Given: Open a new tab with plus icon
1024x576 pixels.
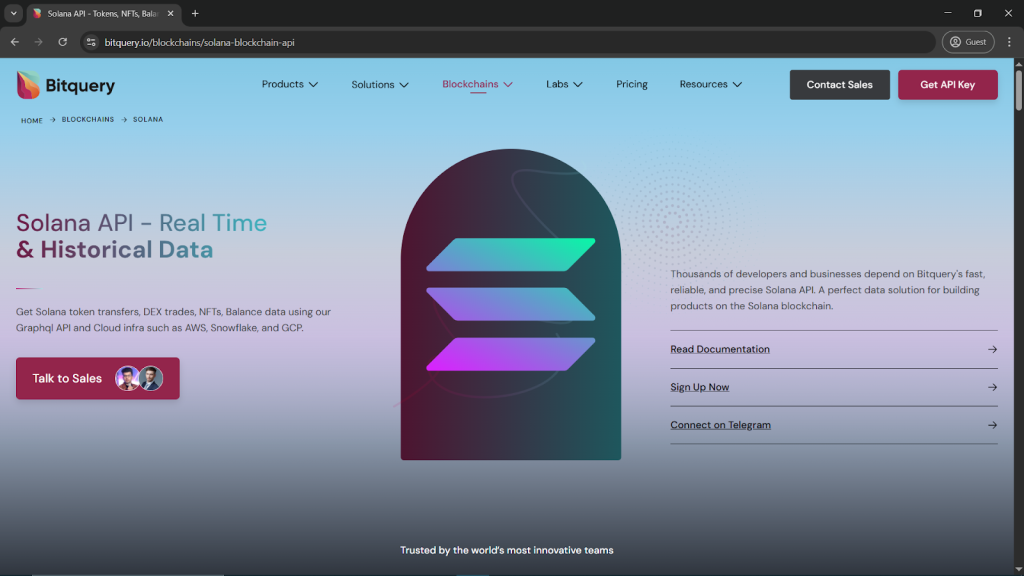Looking at the screenshot, I should 195,13.
